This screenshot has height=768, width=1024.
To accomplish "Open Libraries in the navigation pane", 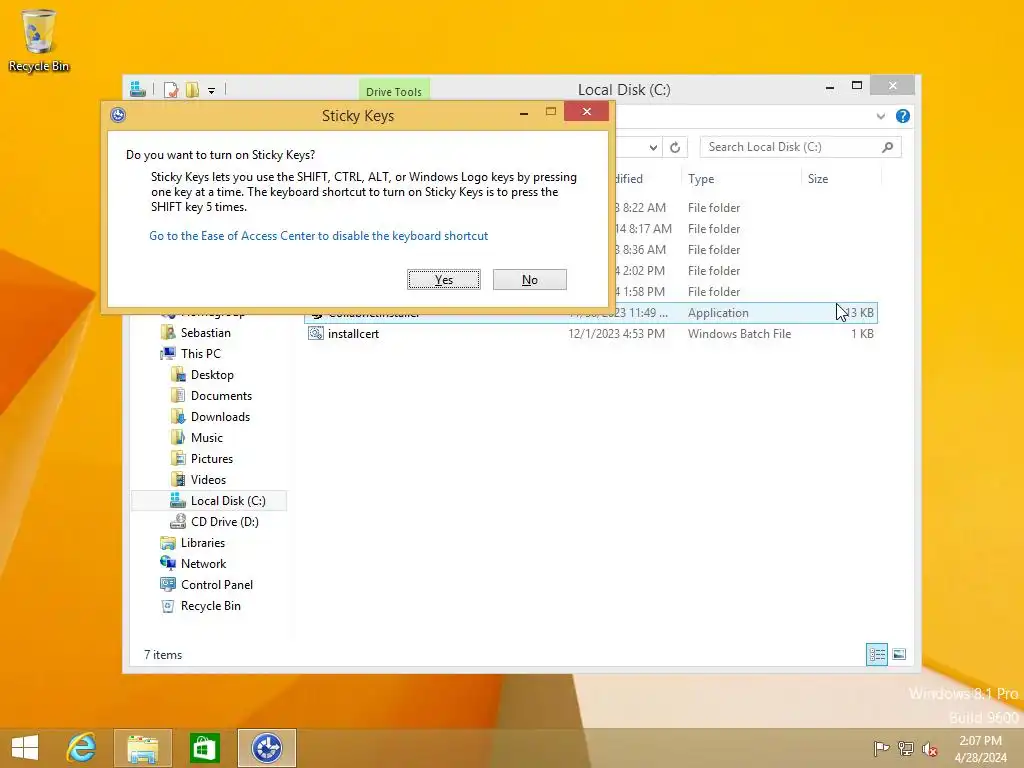I will (202, 543).
